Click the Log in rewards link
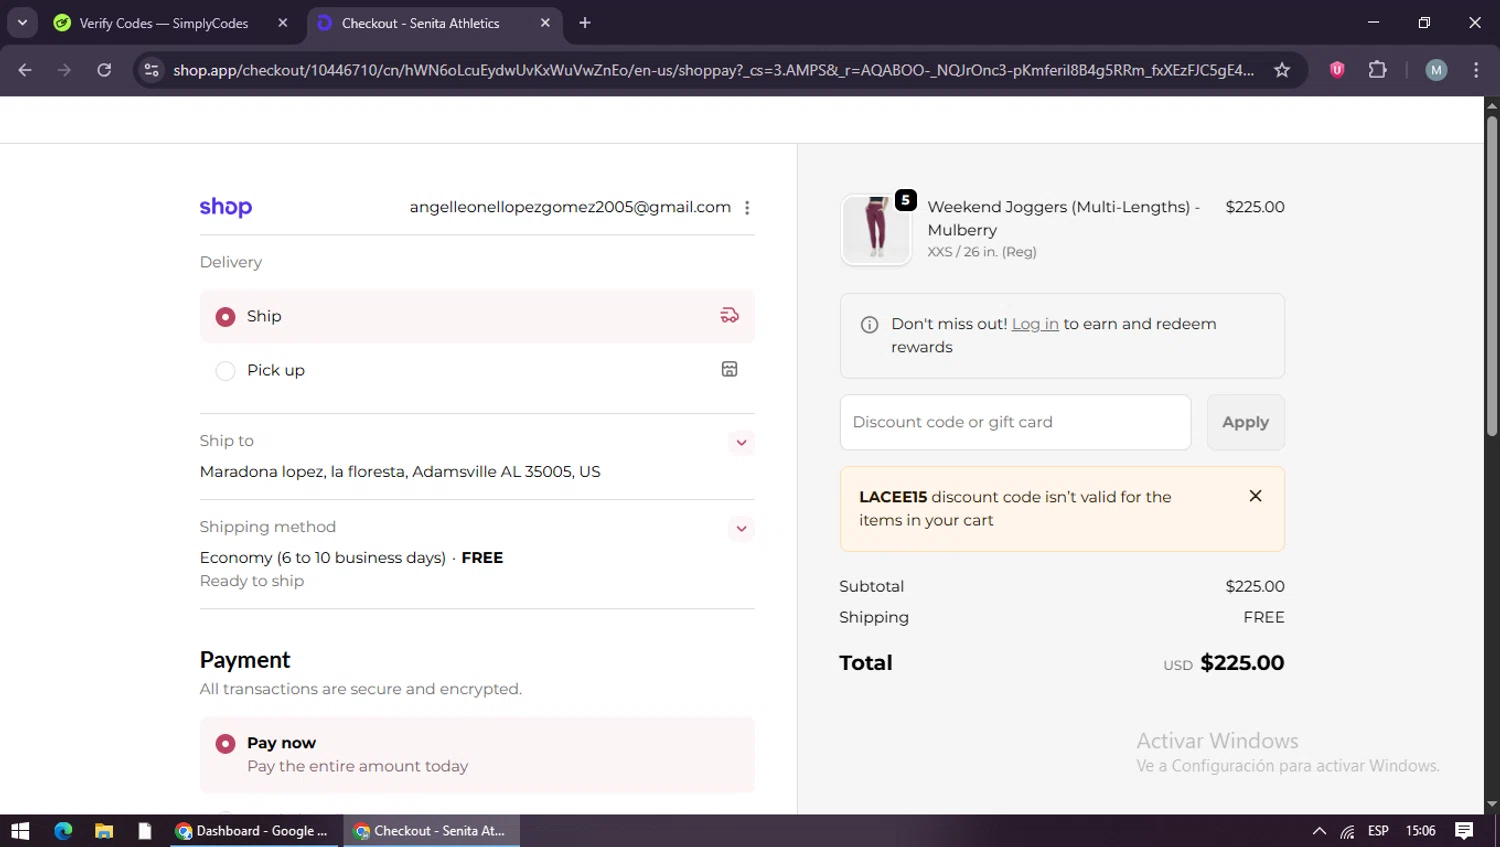Viewport: 1500px width, 847px height. (x=1035, y=324)
